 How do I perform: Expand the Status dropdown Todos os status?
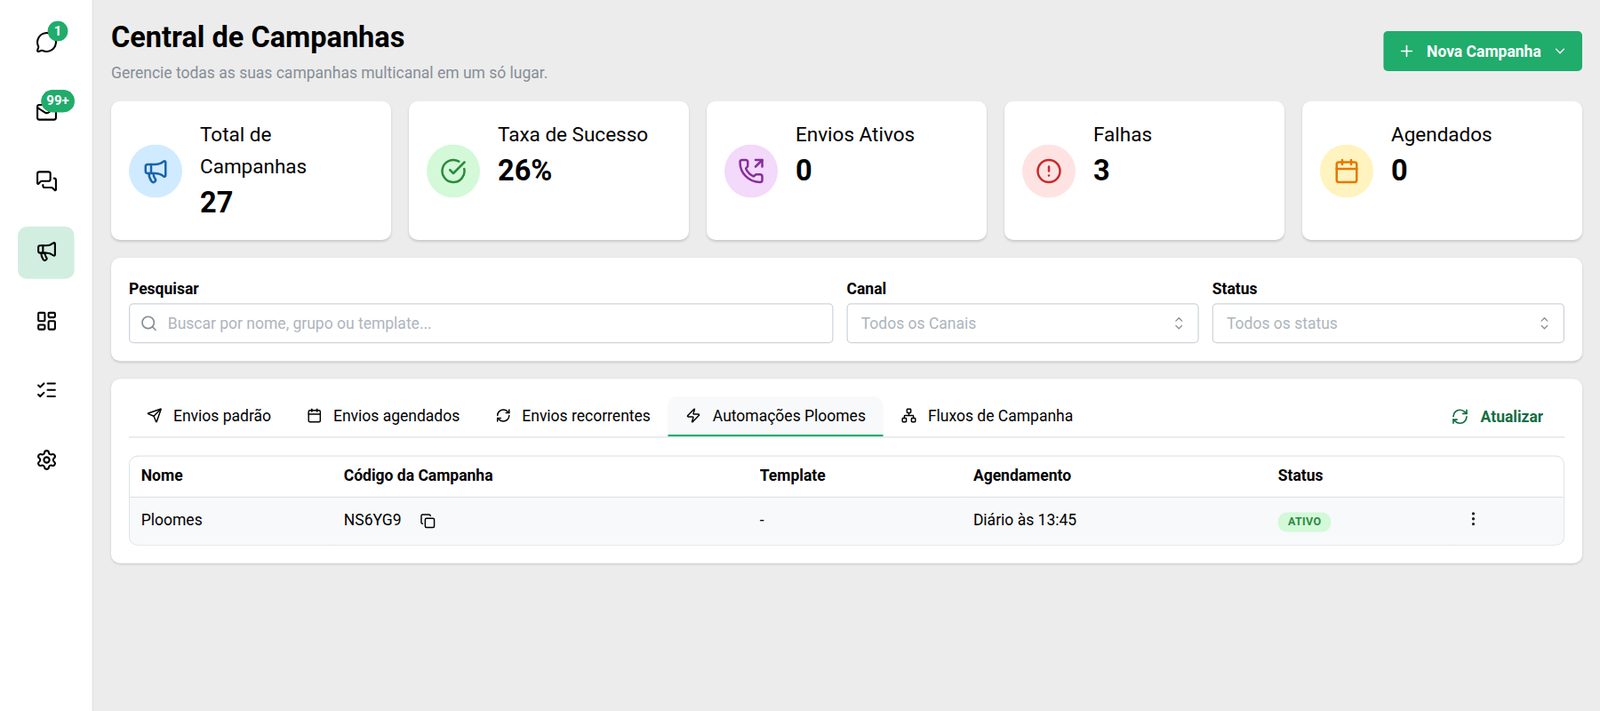click(x=1388, y=324)
